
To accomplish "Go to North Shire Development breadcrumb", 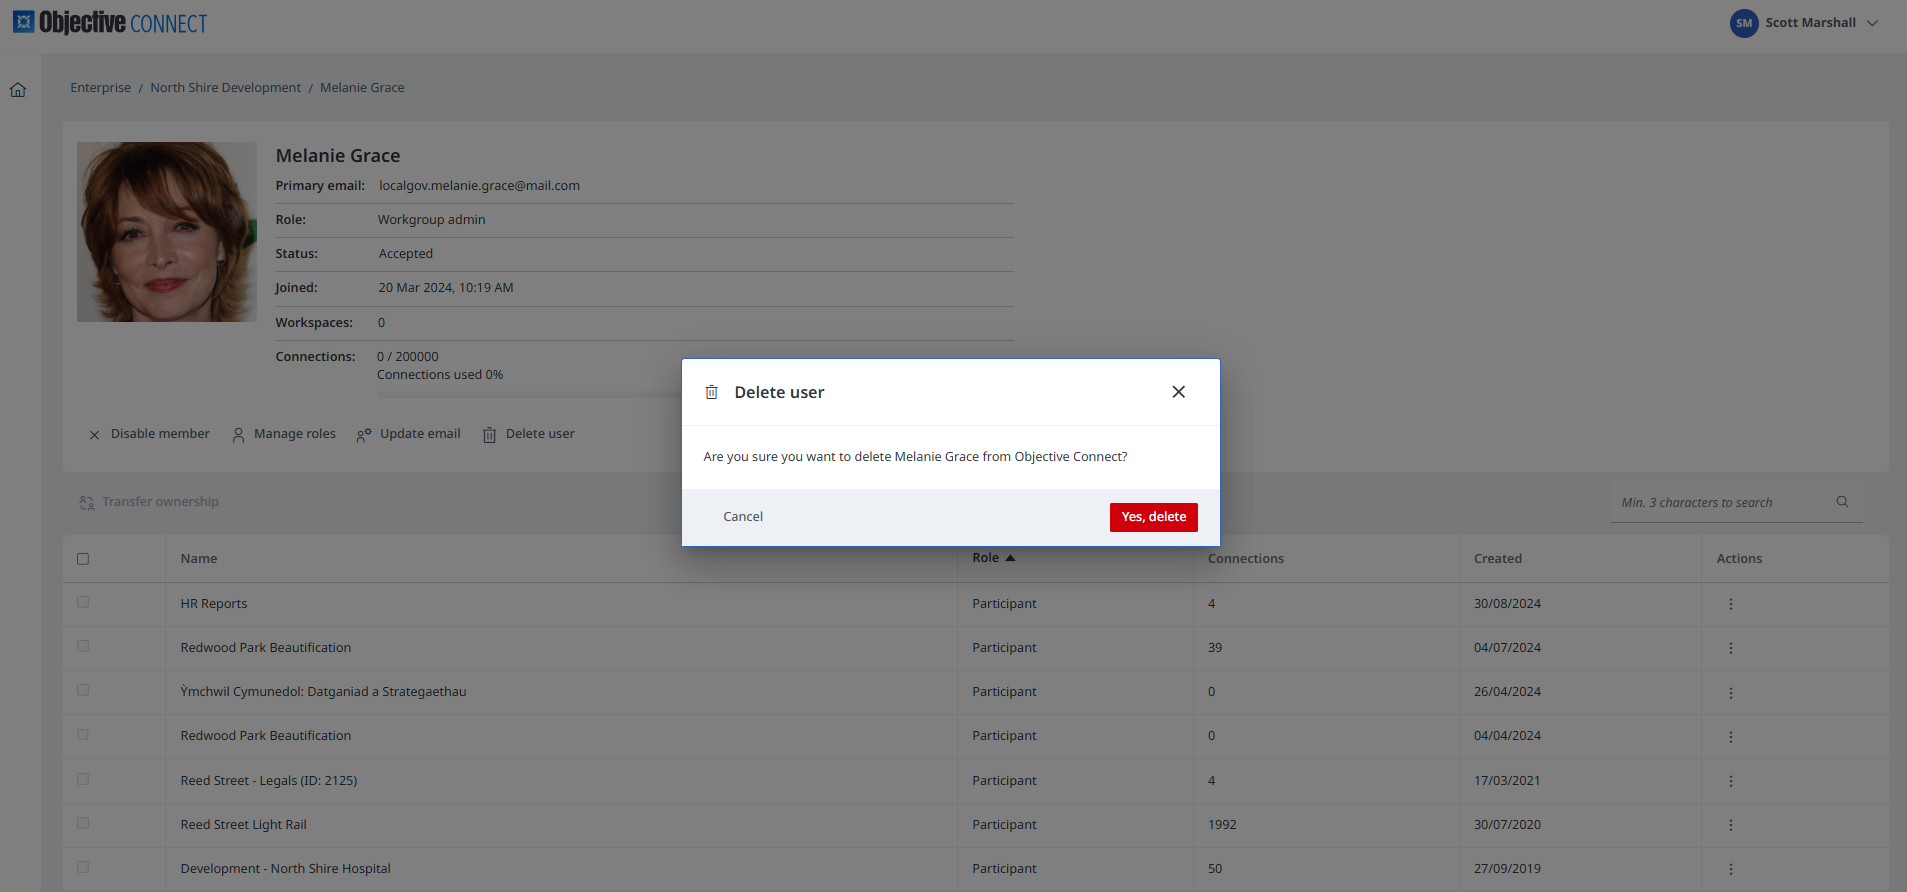I will [225, 88].
